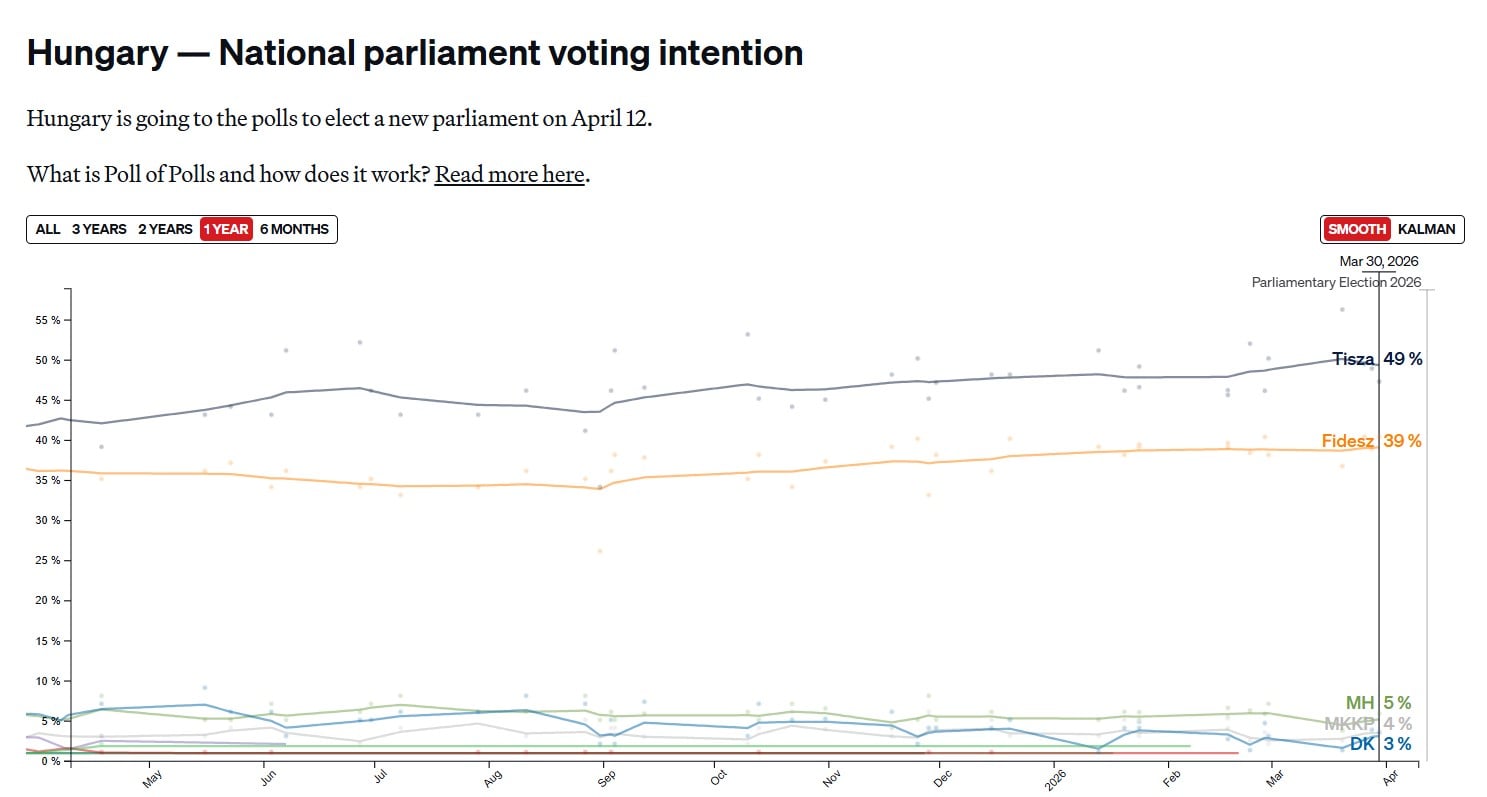This screenshot has width=1487, height=797.
Task: Switch to 6 MONTHS view
Action: [x=294, y=229]
